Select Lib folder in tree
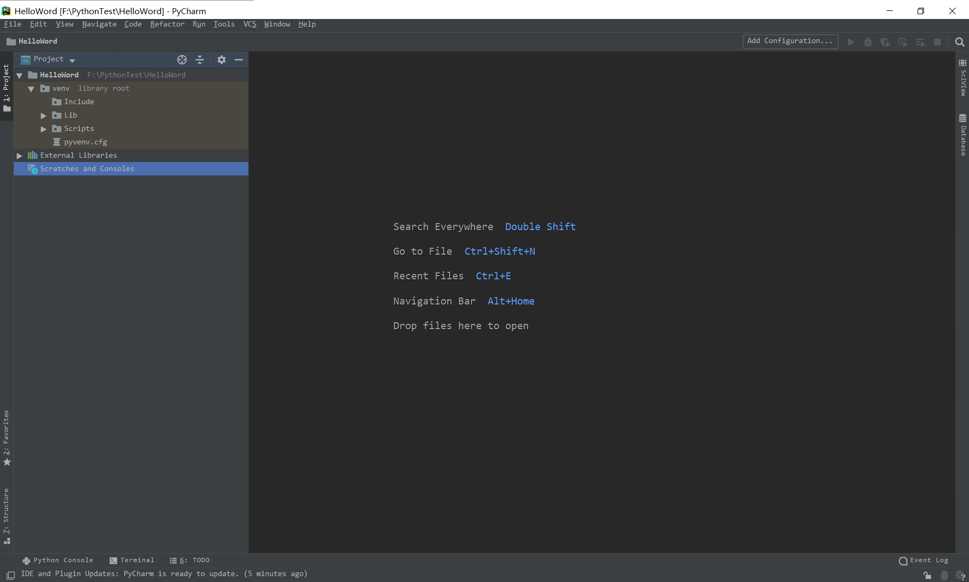Screen dimensions: 969x582 point(131,115)
